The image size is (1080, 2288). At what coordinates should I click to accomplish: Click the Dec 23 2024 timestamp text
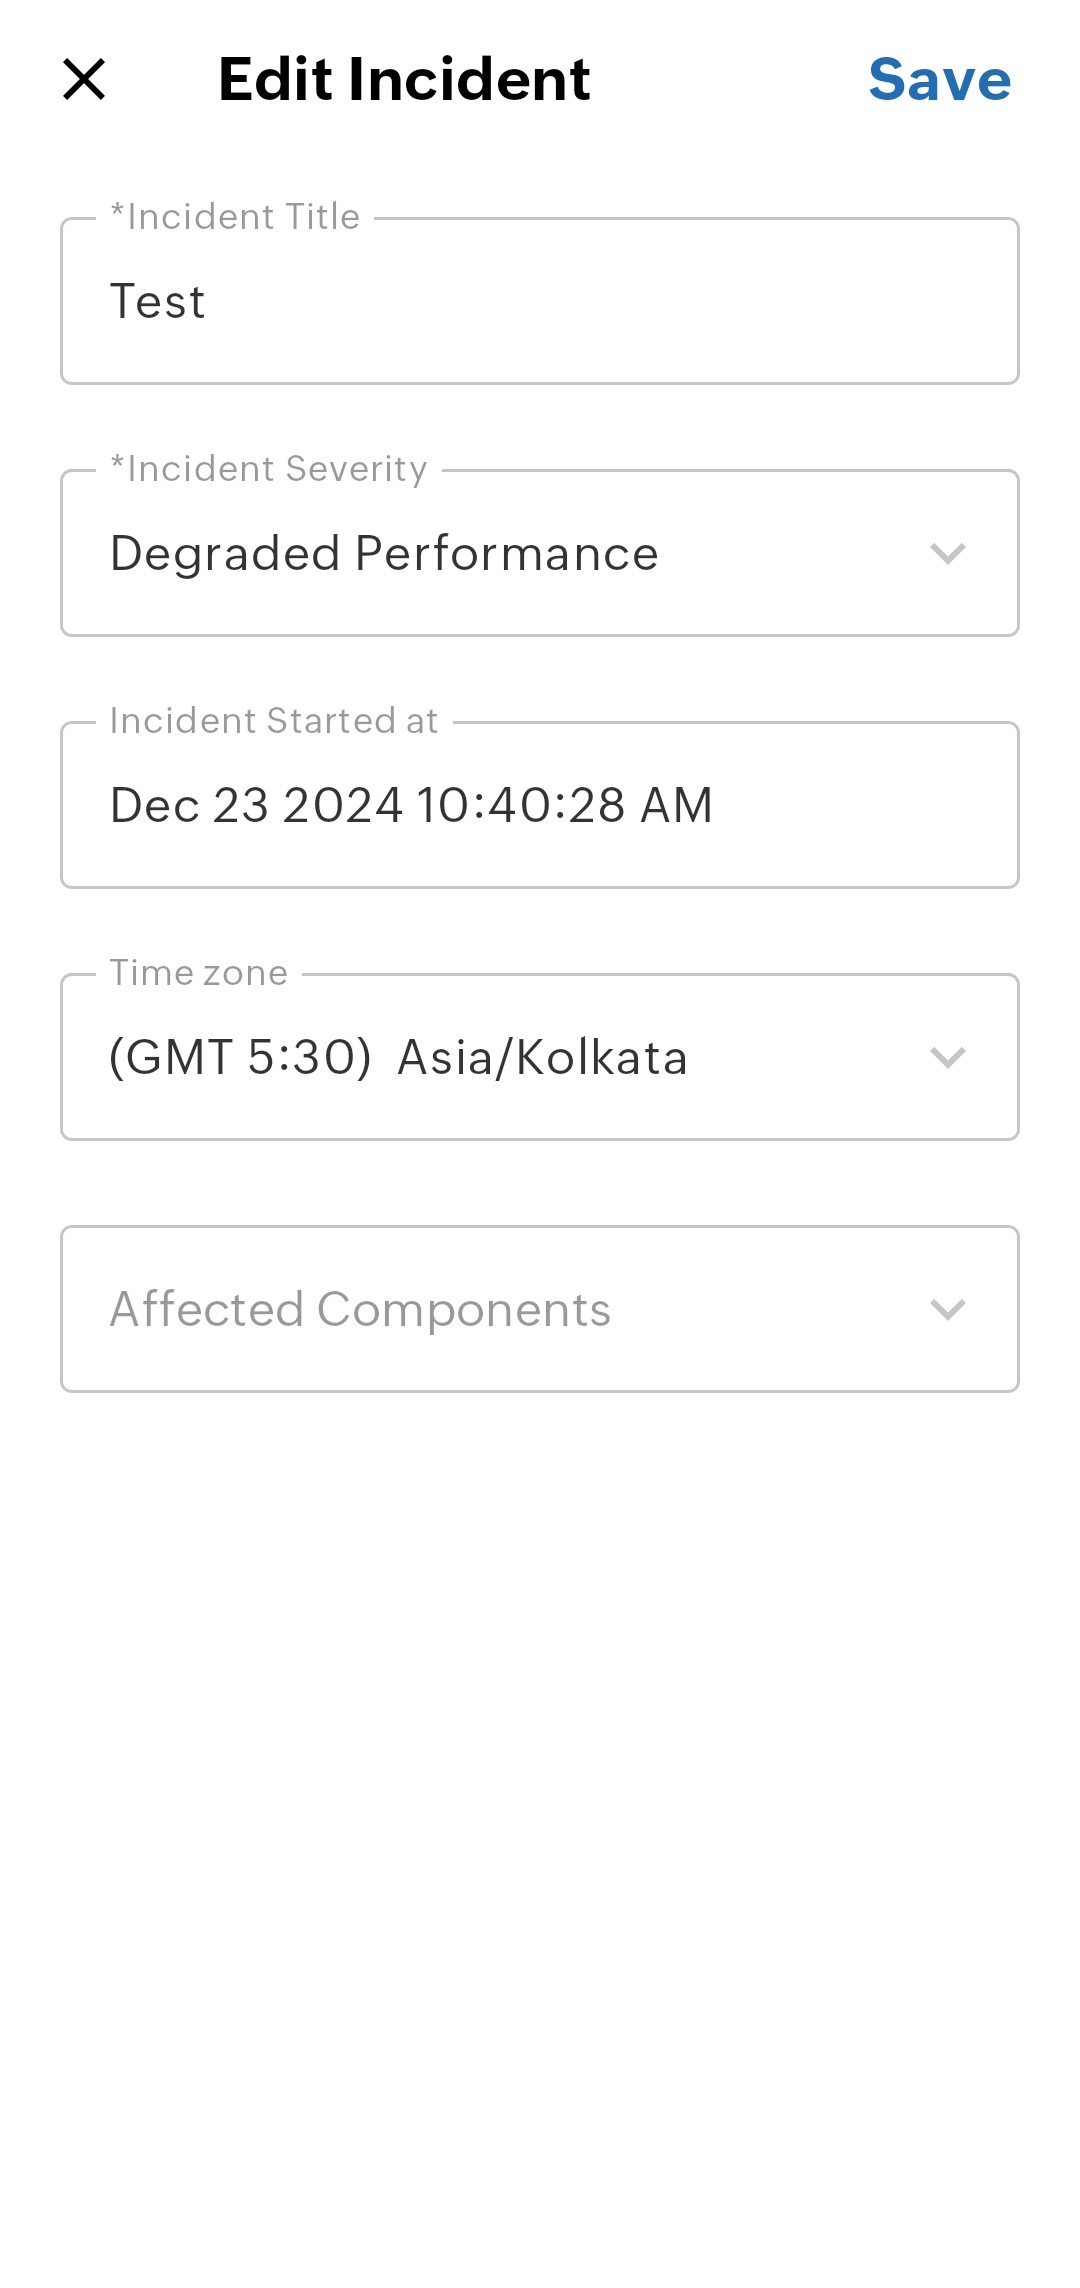[x=411, y=806]
